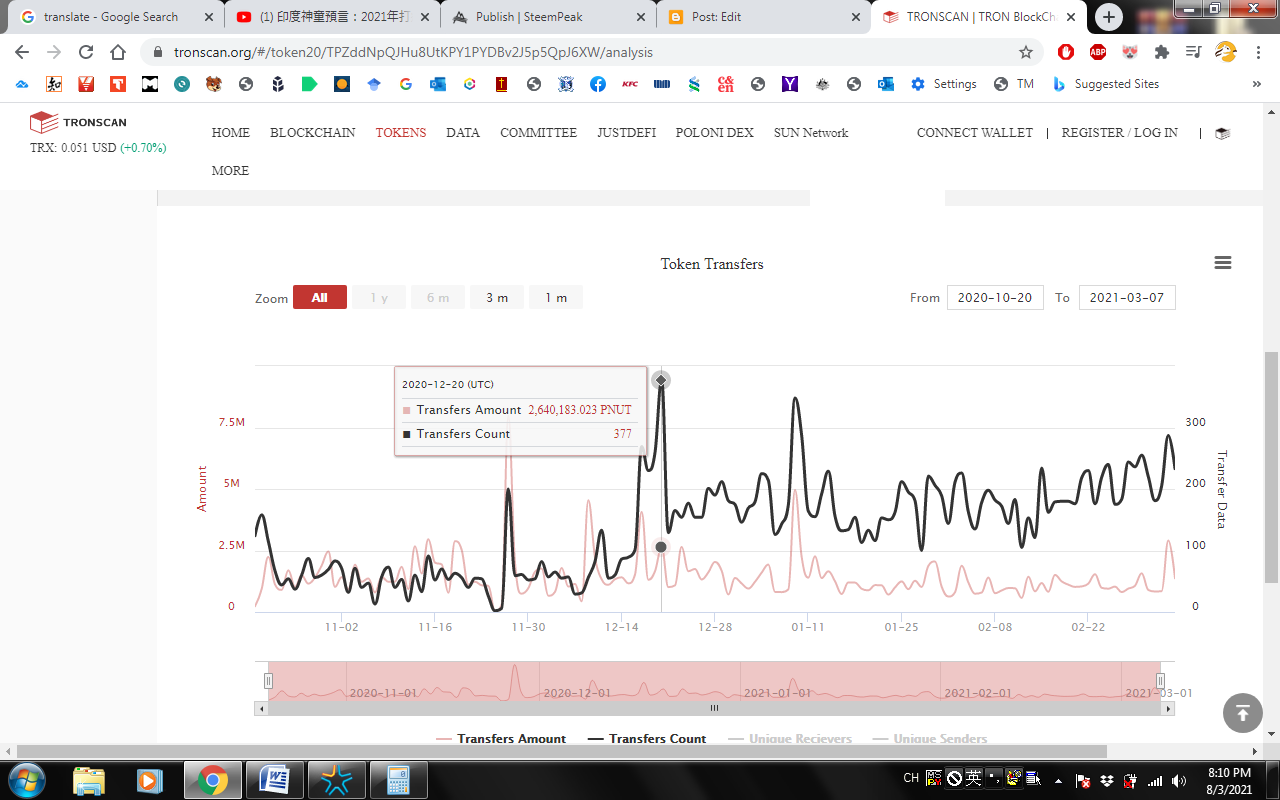Expand the bookmarks bar overflow chevron
Viewport: 1280px width, 800px height.
point(1256,84)
